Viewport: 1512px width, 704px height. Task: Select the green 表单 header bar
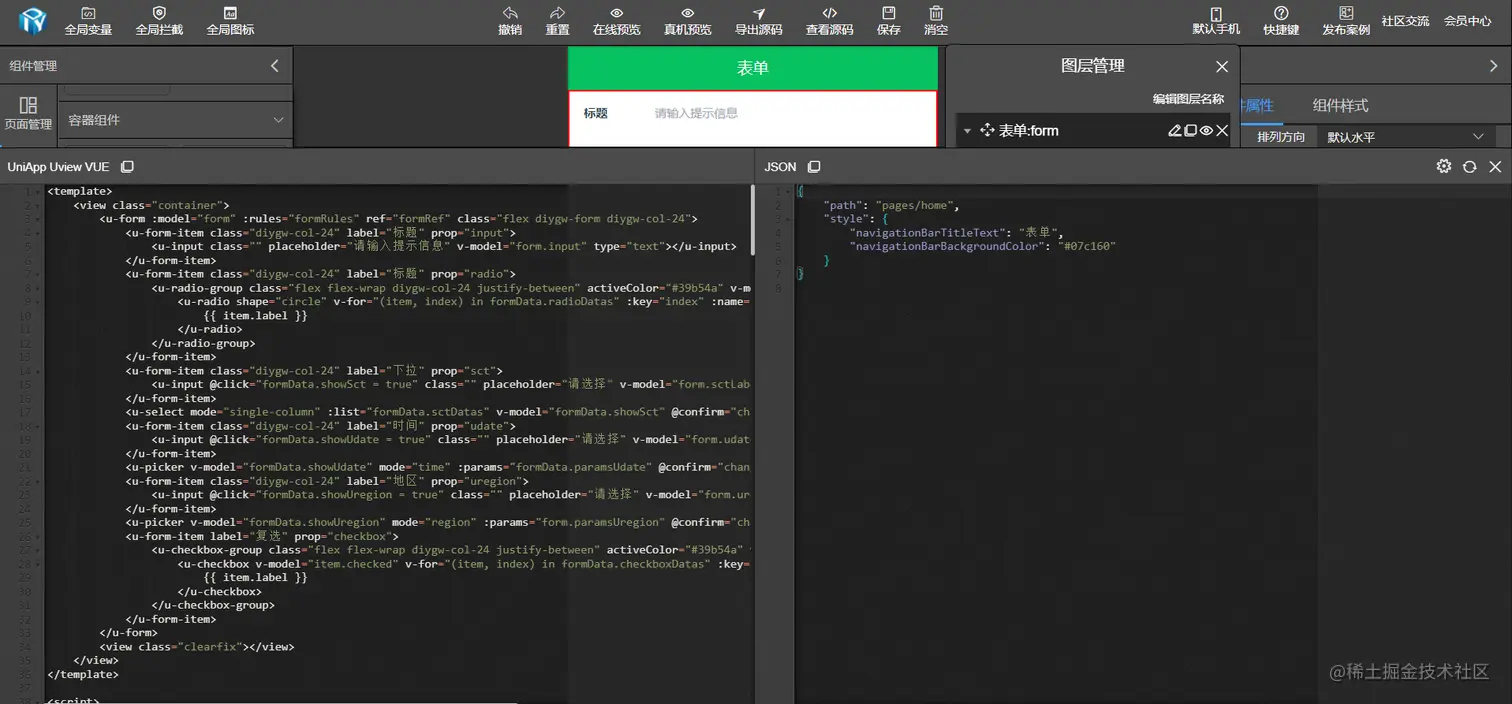pyautogui.click(x=753, y=68)
